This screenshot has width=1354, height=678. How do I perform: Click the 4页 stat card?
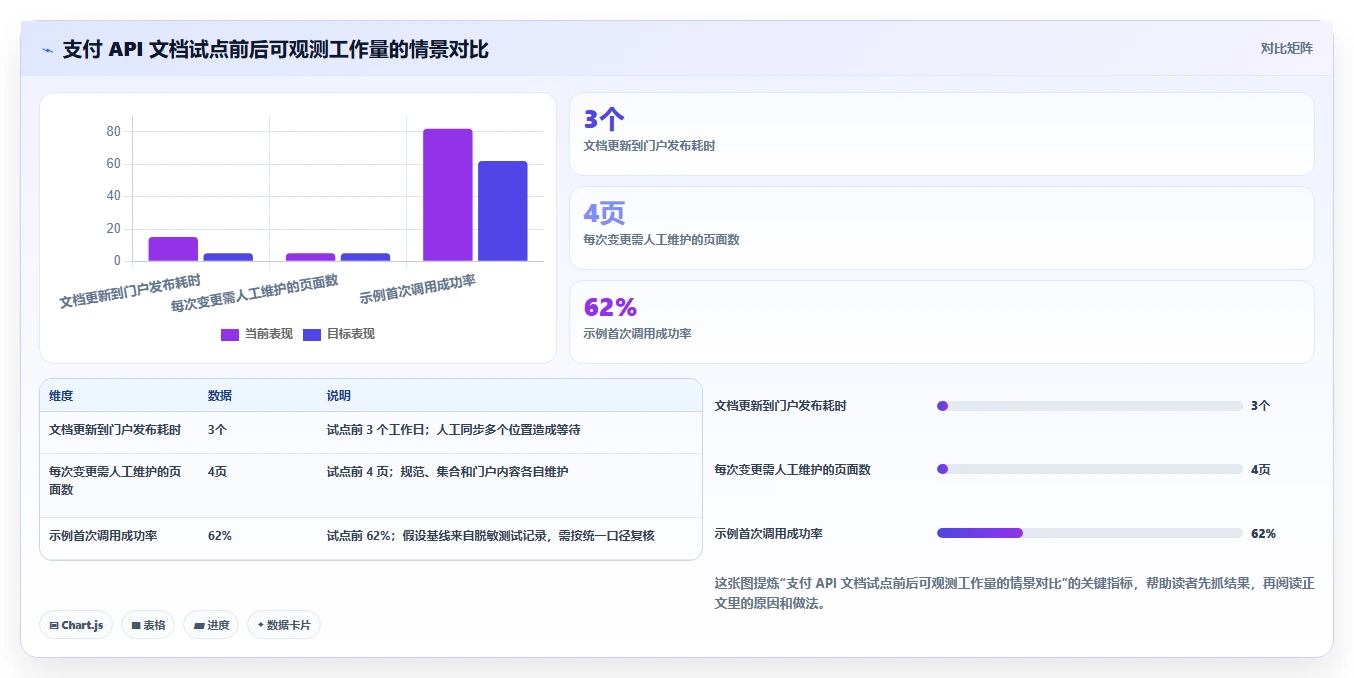click(x=941, y=228)
